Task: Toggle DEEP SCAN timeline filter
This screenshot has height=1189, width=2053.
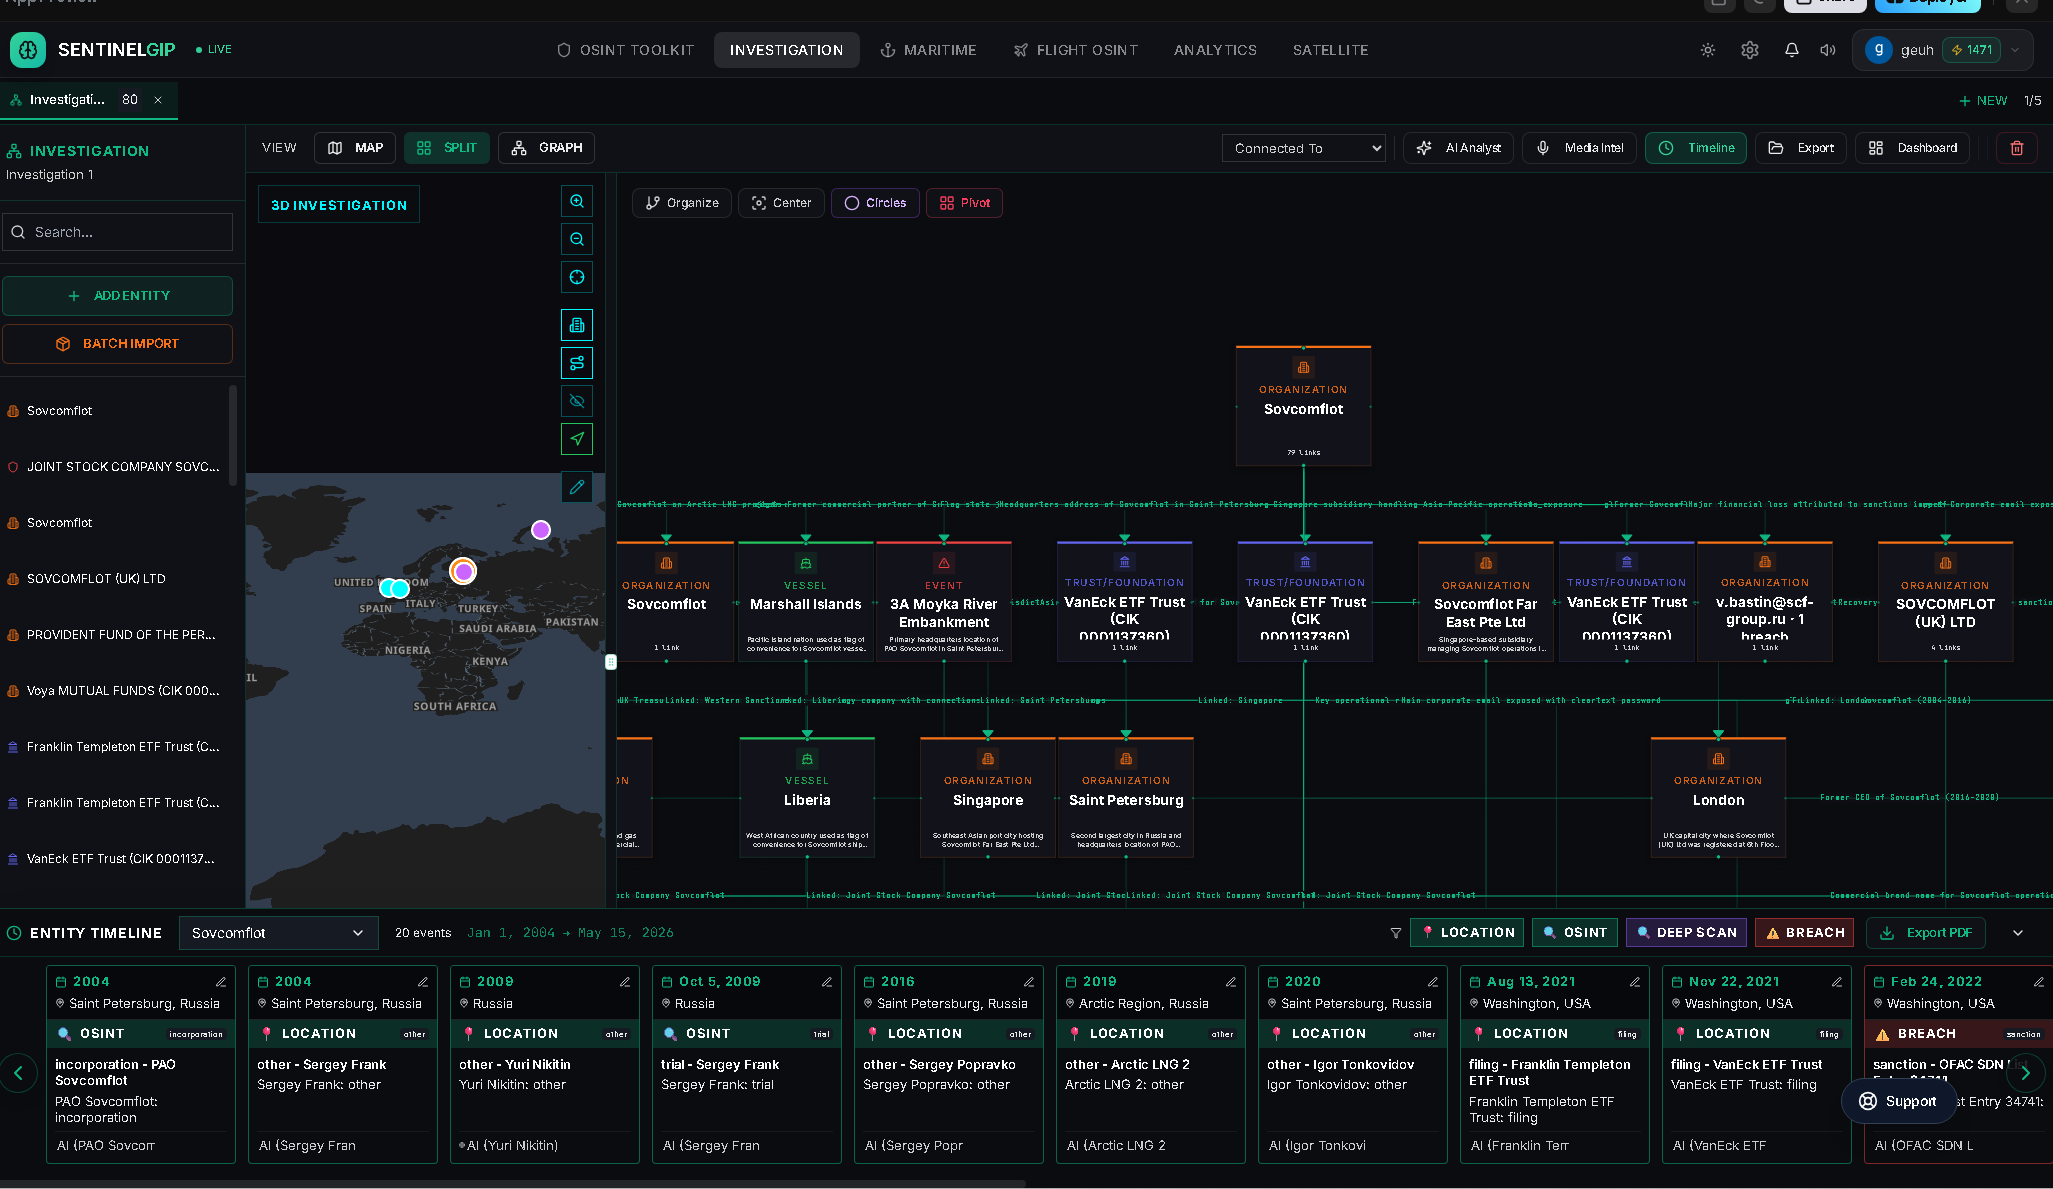Action: click(x=1686, y=933)
